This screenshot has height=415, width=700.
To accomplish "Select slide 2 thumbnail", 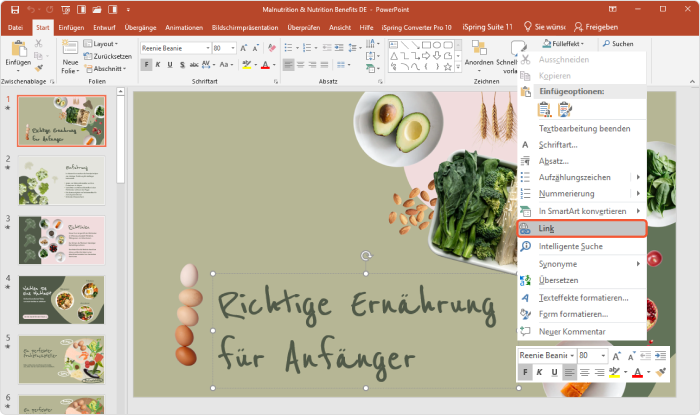I will click(62, 180).
